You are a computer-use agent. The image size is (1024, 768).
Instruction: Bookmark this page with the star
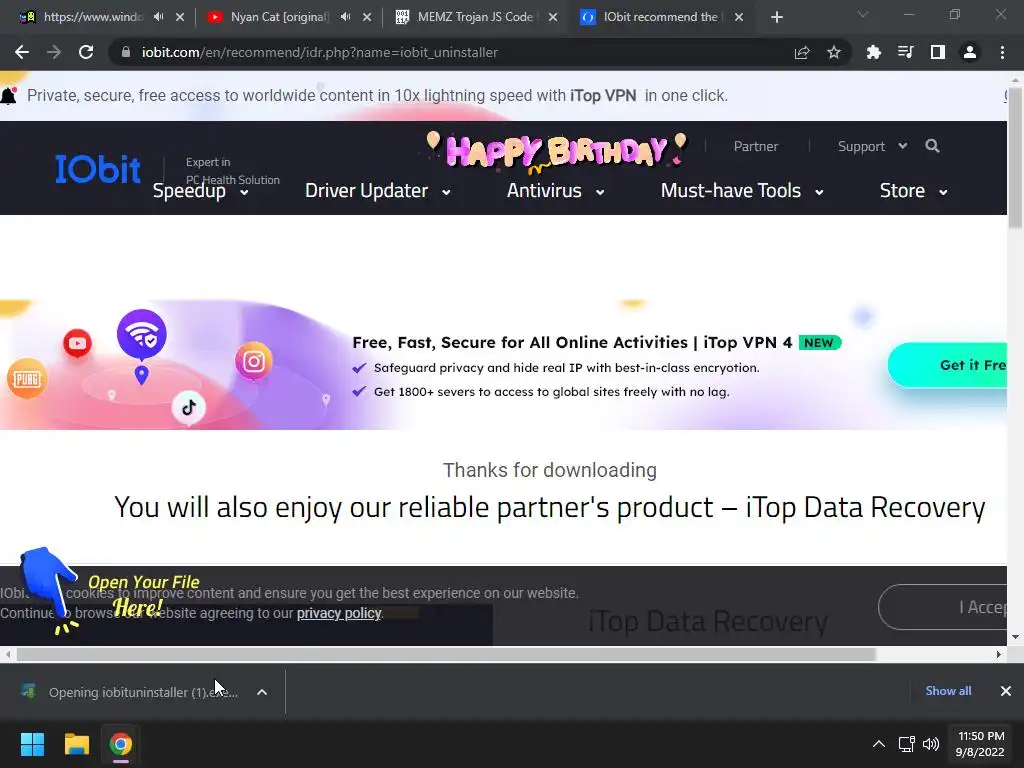coord(833,52)
